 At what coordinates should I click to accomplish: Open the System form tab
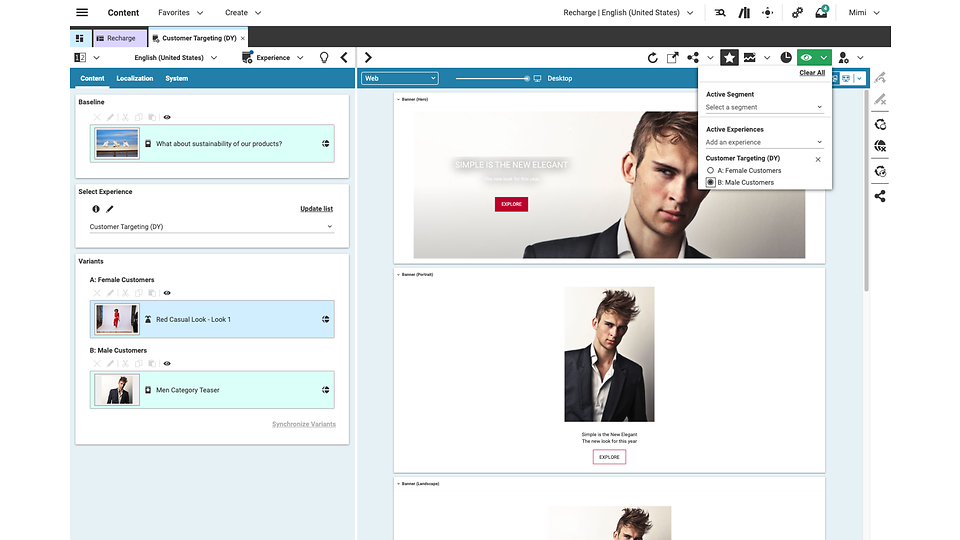176,78
